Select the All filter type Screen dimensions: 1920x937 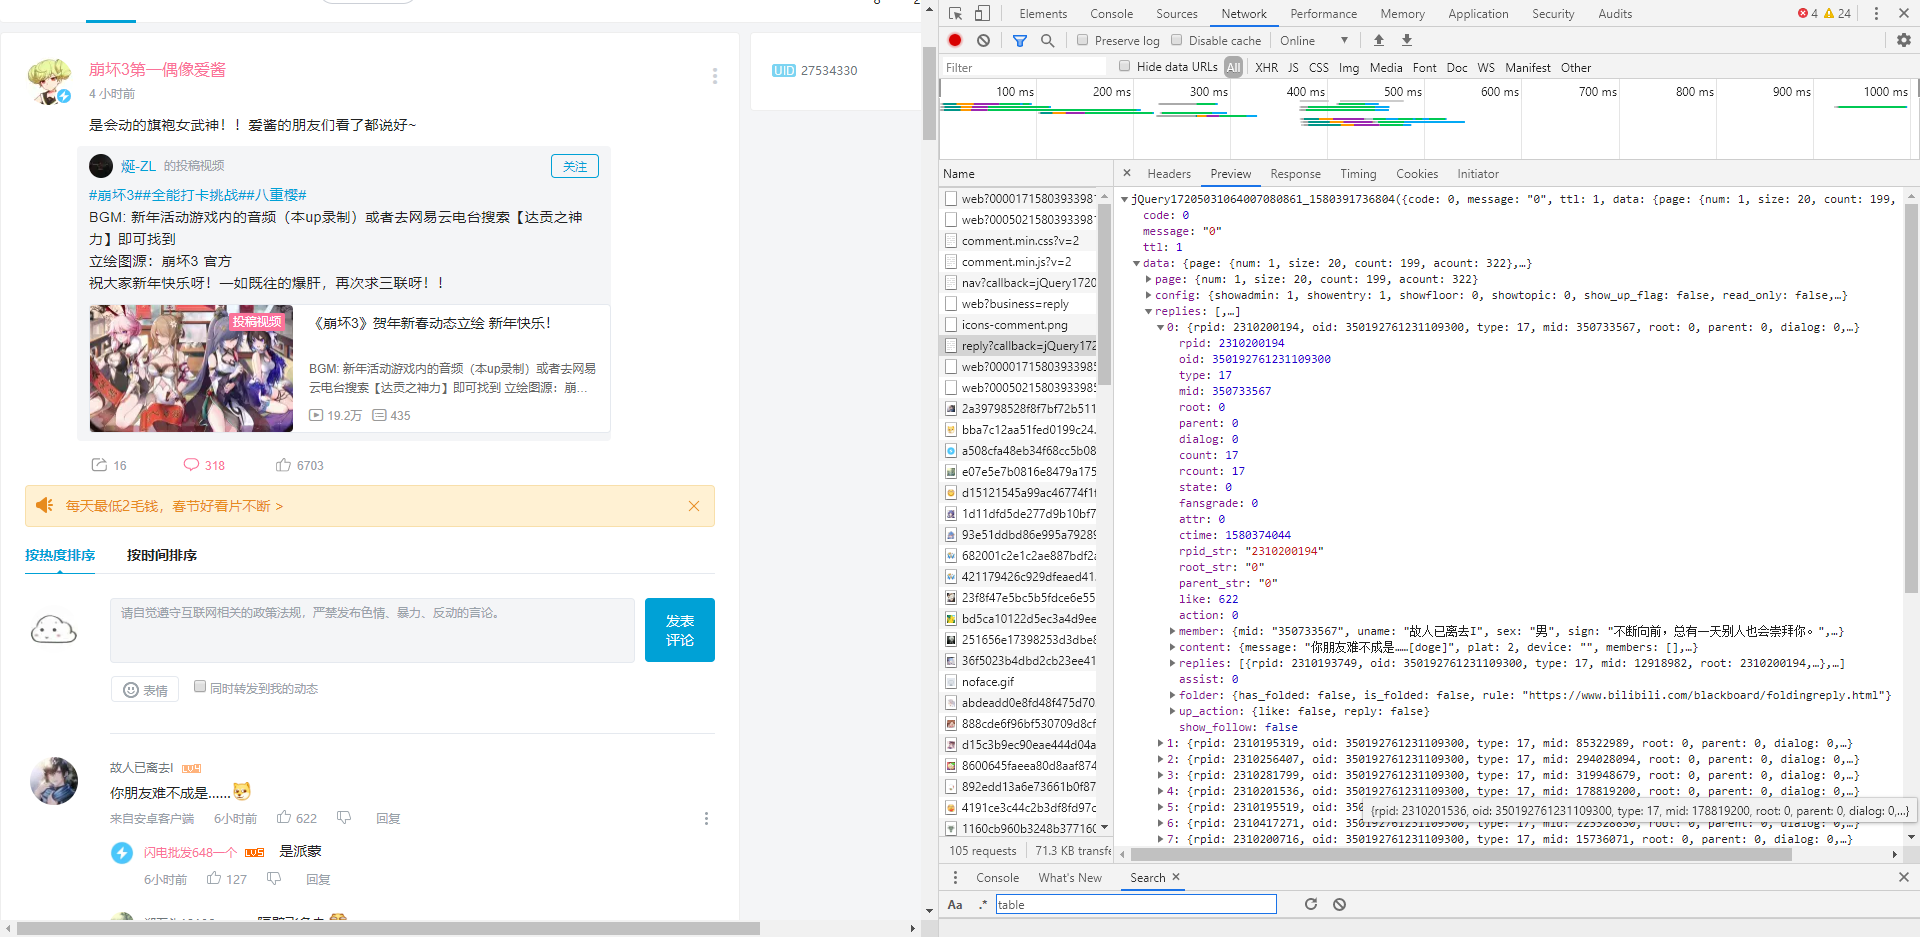coord(1233,67)
